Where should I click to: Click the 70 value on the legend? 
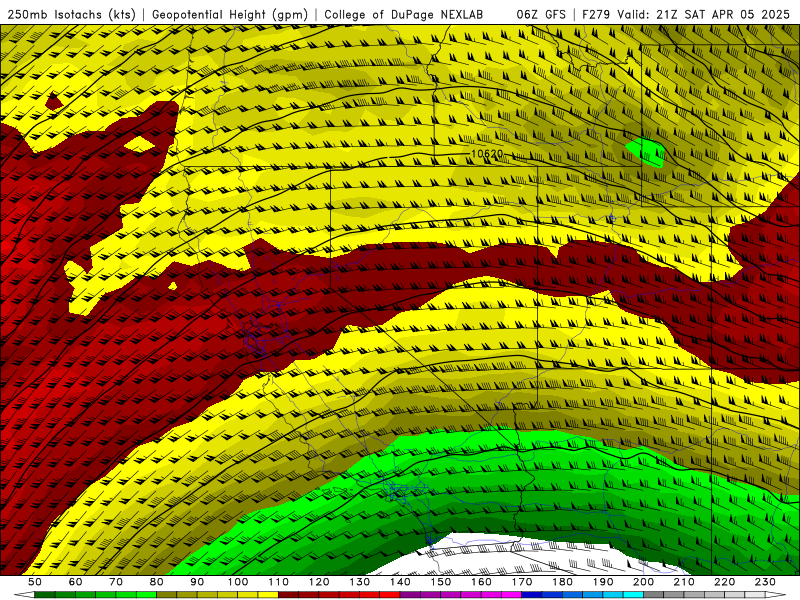pos(116,582)
